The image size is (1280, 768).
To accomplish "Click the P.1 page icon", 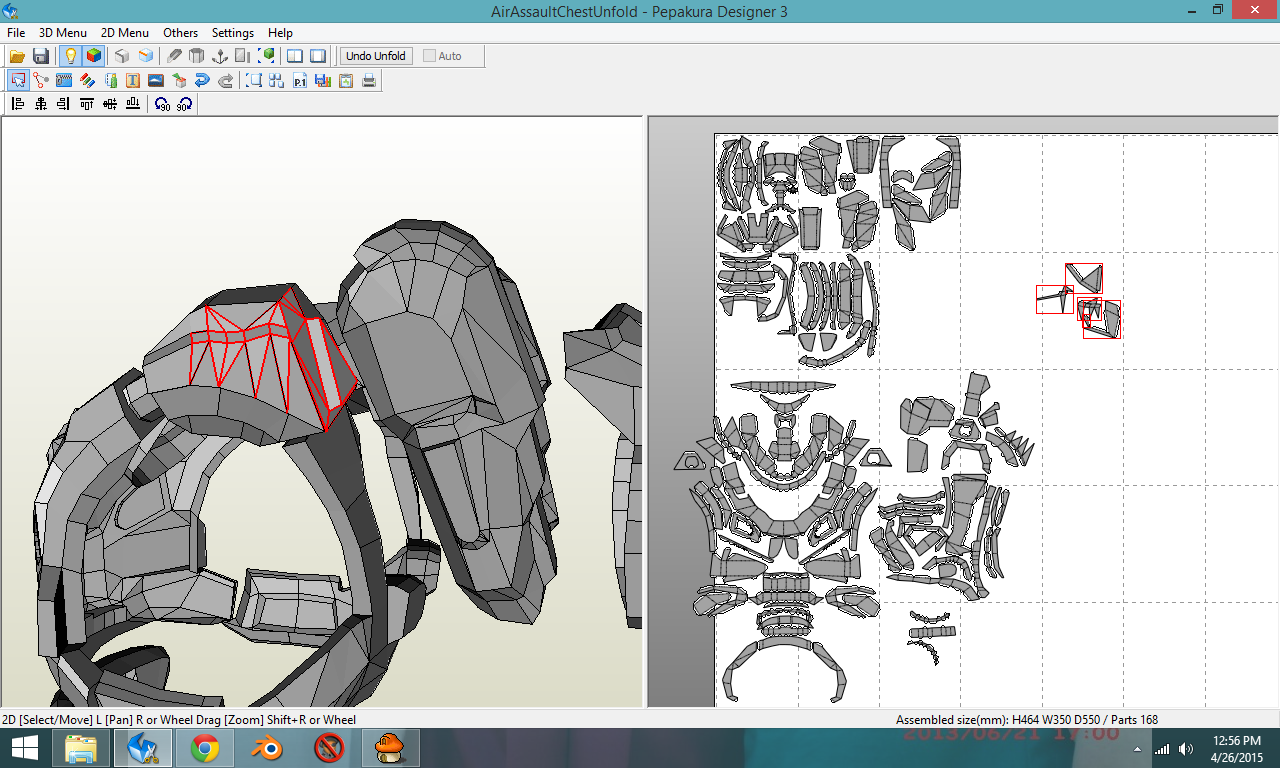I will coord(300,80).
